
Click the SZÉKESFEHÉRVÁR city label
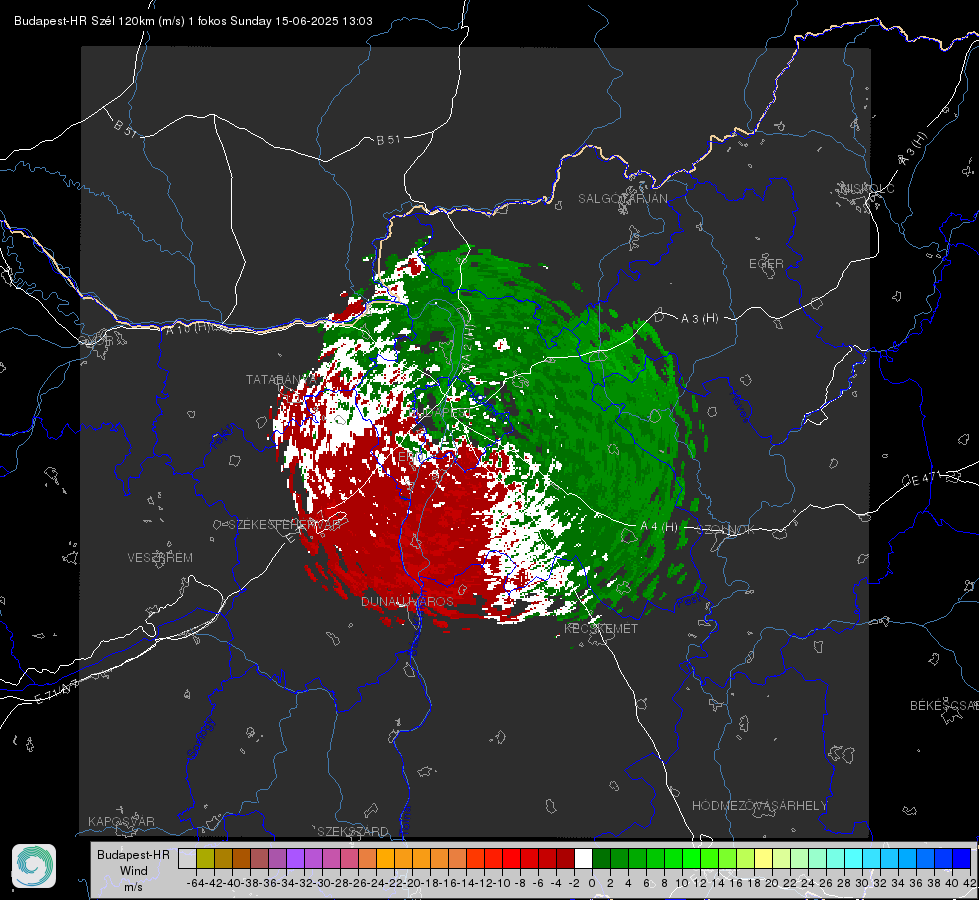pyautogui.click(x=285, y=525)
